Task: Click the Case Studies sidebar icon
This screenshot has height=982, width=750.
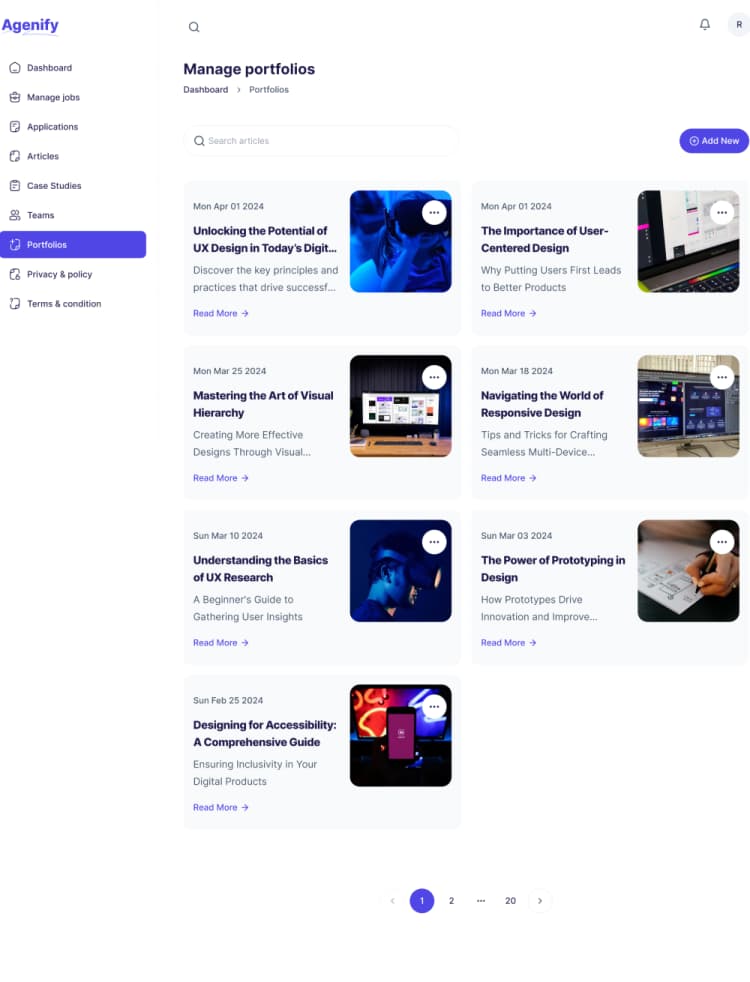Action: pyautogui.click(x=15, y=185)
